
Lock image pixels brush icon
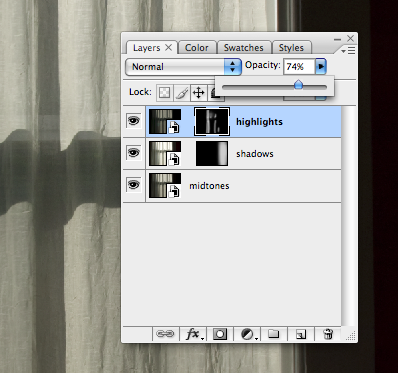(182, 92)
